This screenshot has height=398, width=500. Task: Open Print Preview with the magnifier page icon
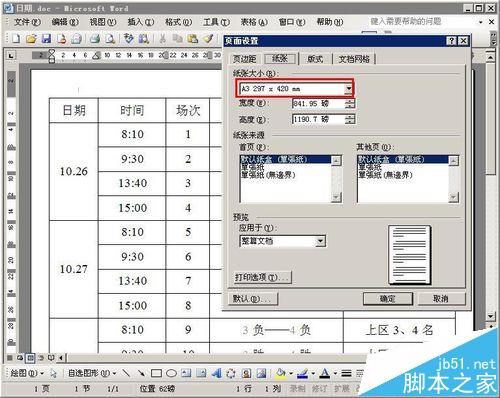(x=110, y=39)
